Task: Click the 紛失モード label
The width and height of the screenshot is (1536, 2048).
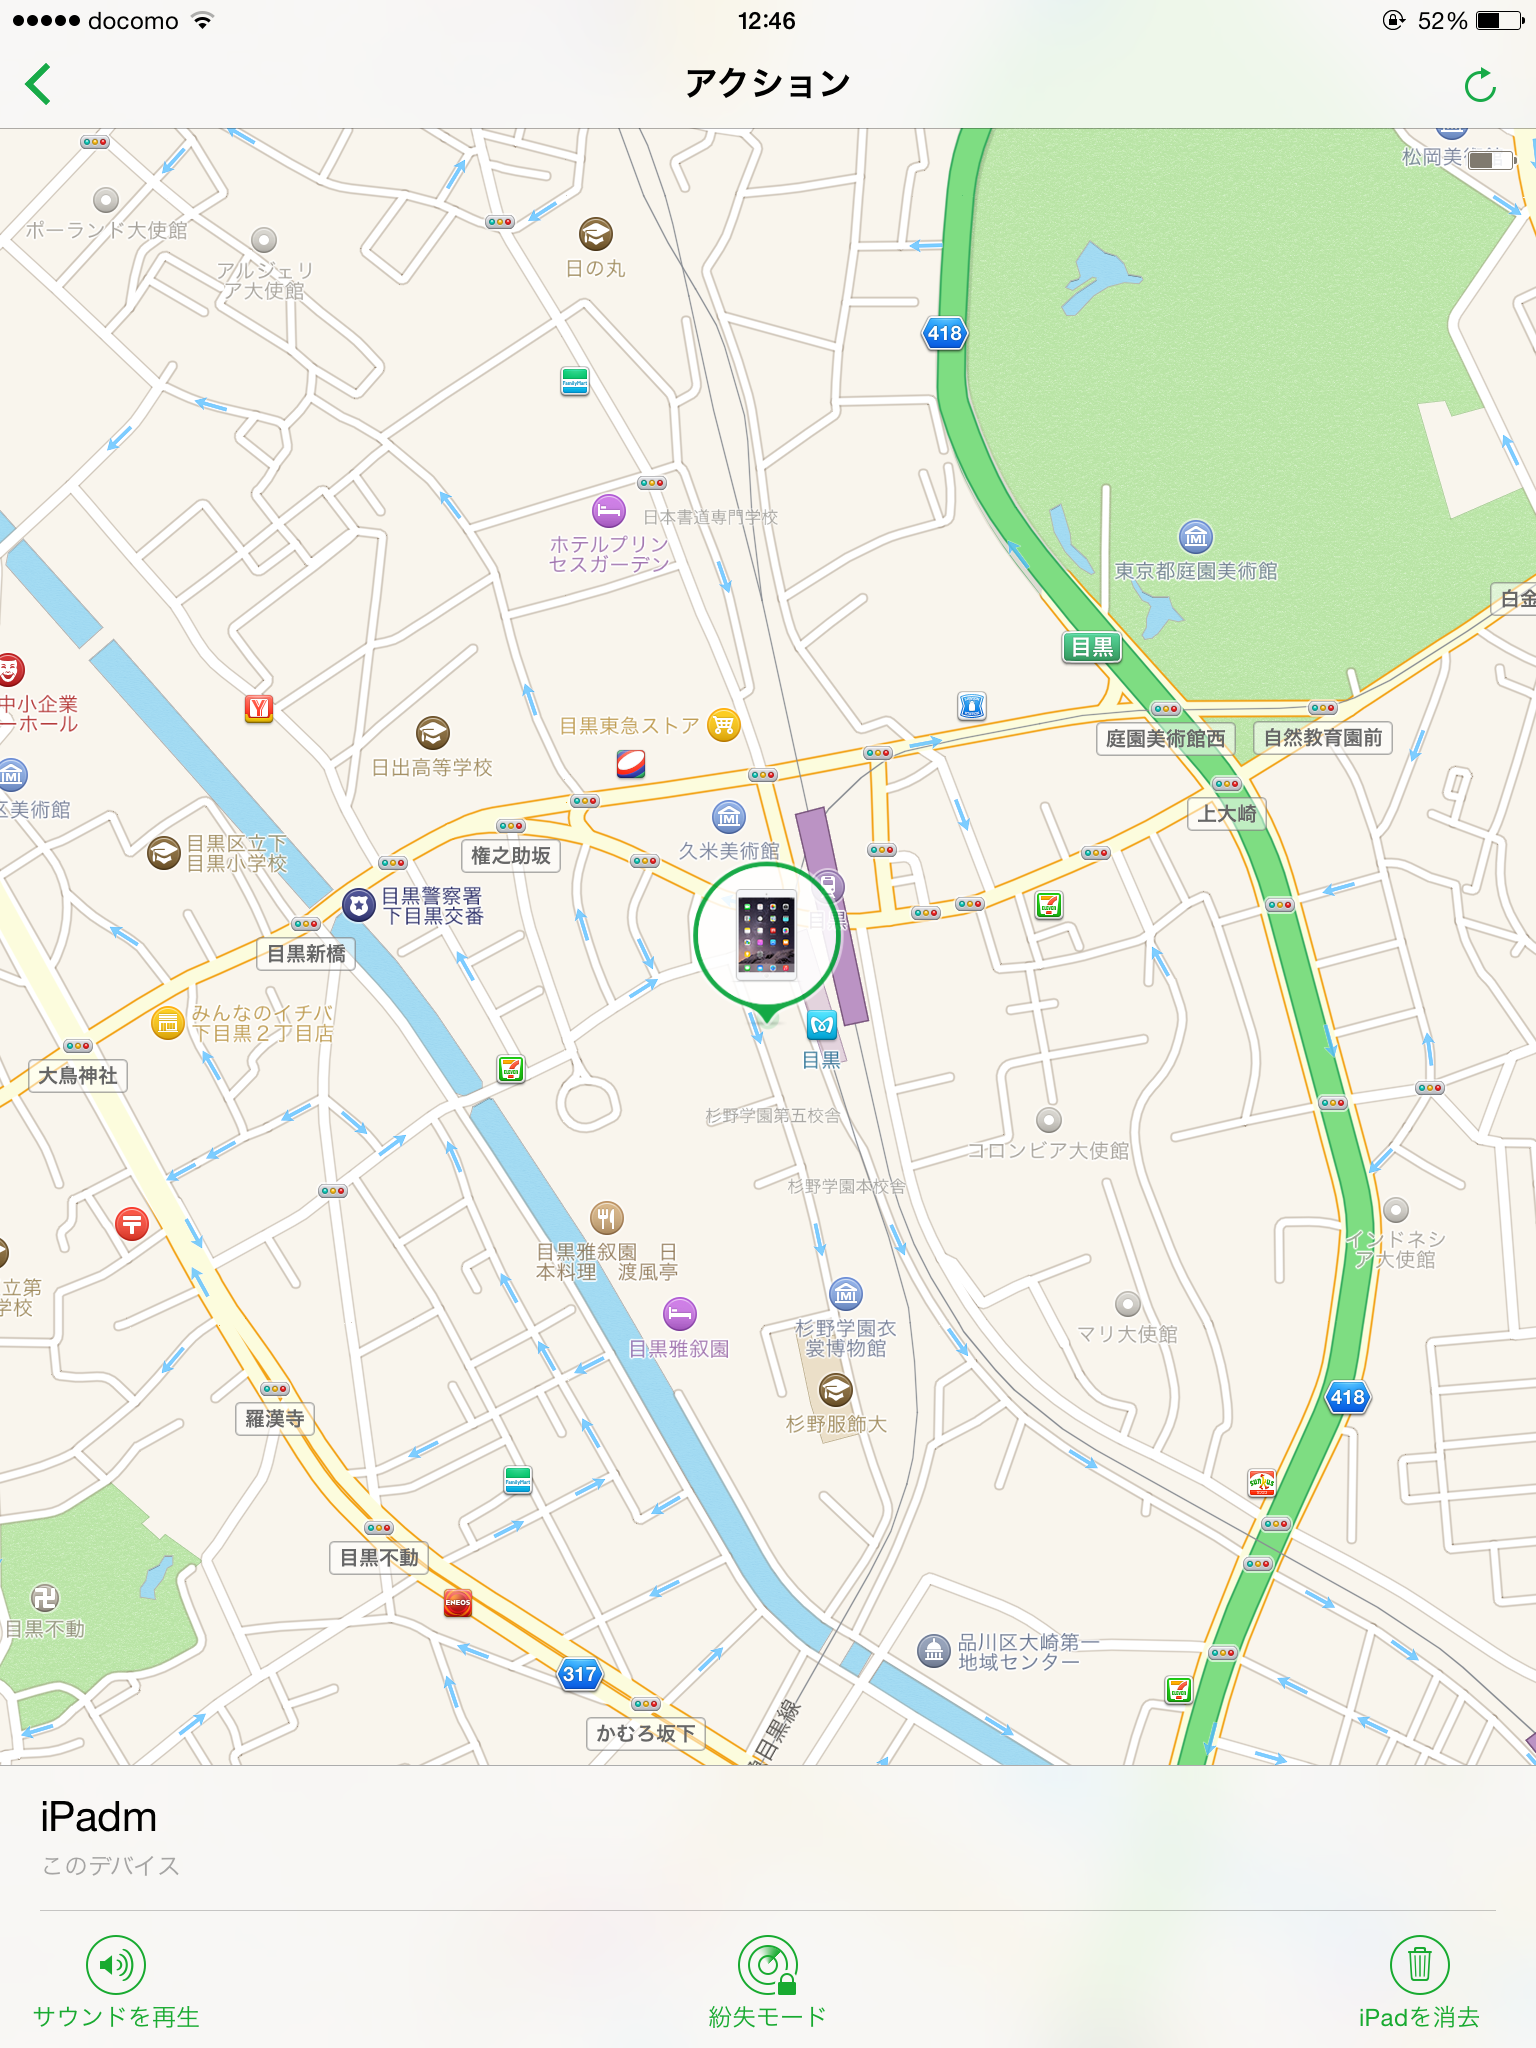Action: 768,2017
